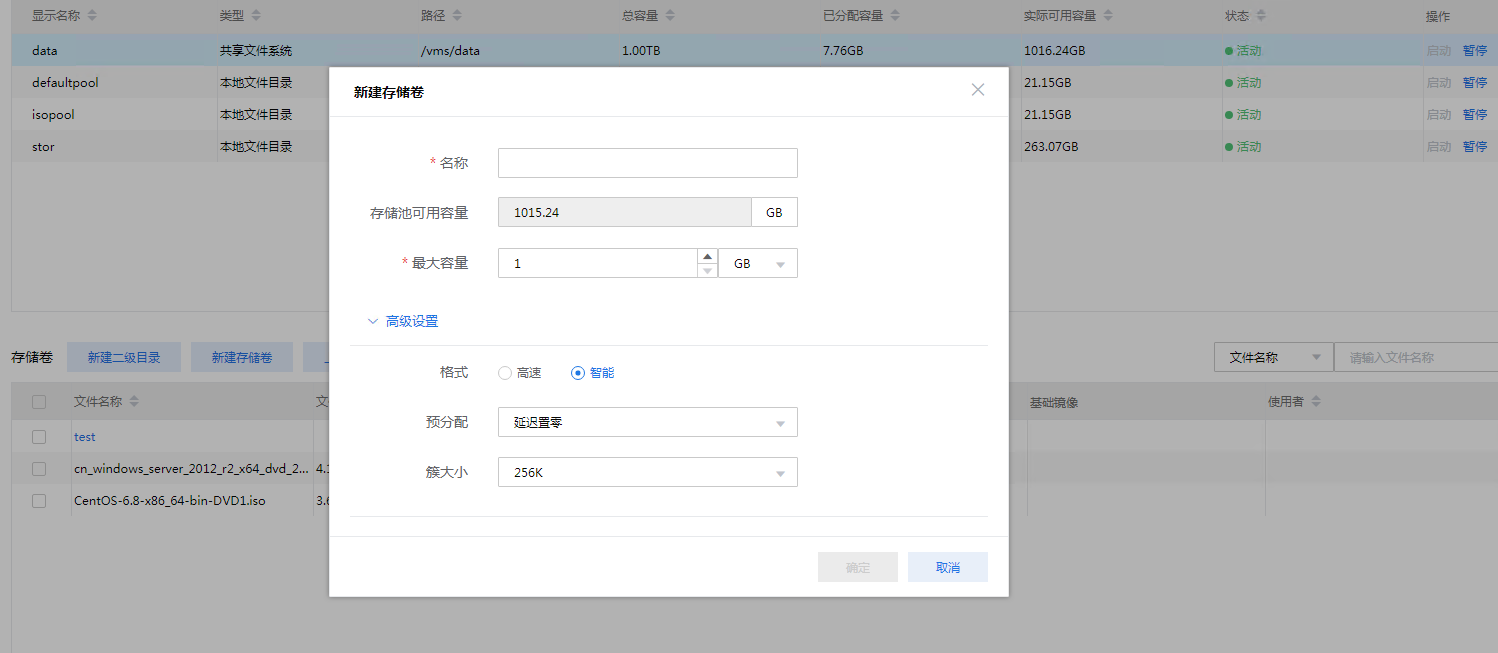Select the 高速 format radio button
Image resolution: width=1498 pixels, height=653 pixels.
[505, 373]
